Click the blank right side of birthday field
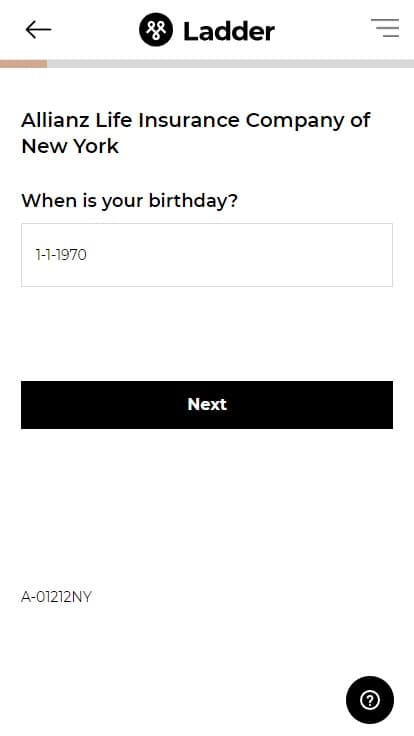The image size is (414, 736). (282, 255)
